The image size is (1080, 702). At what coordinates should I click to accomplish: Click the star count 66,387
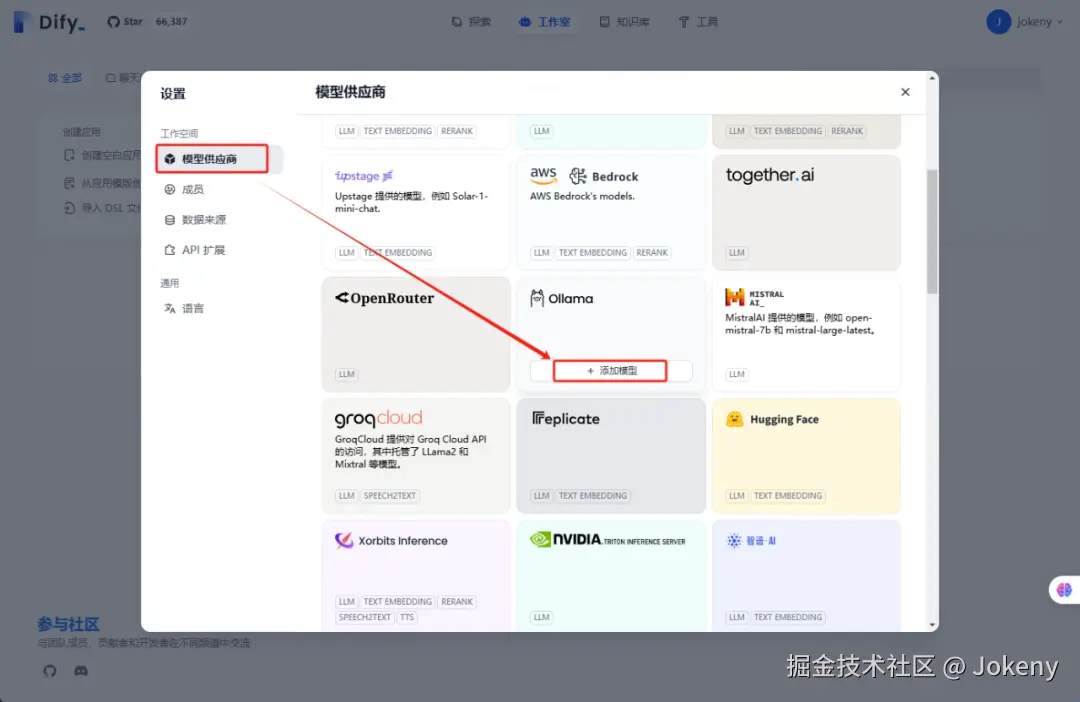(171, 21)
